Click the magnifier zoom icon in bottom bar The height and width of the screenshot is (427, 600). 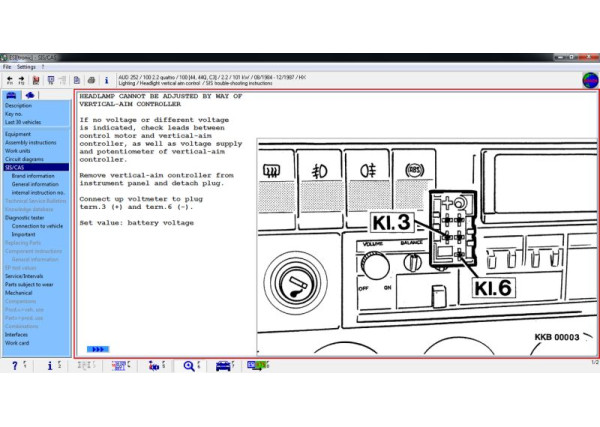pos(188,366)
